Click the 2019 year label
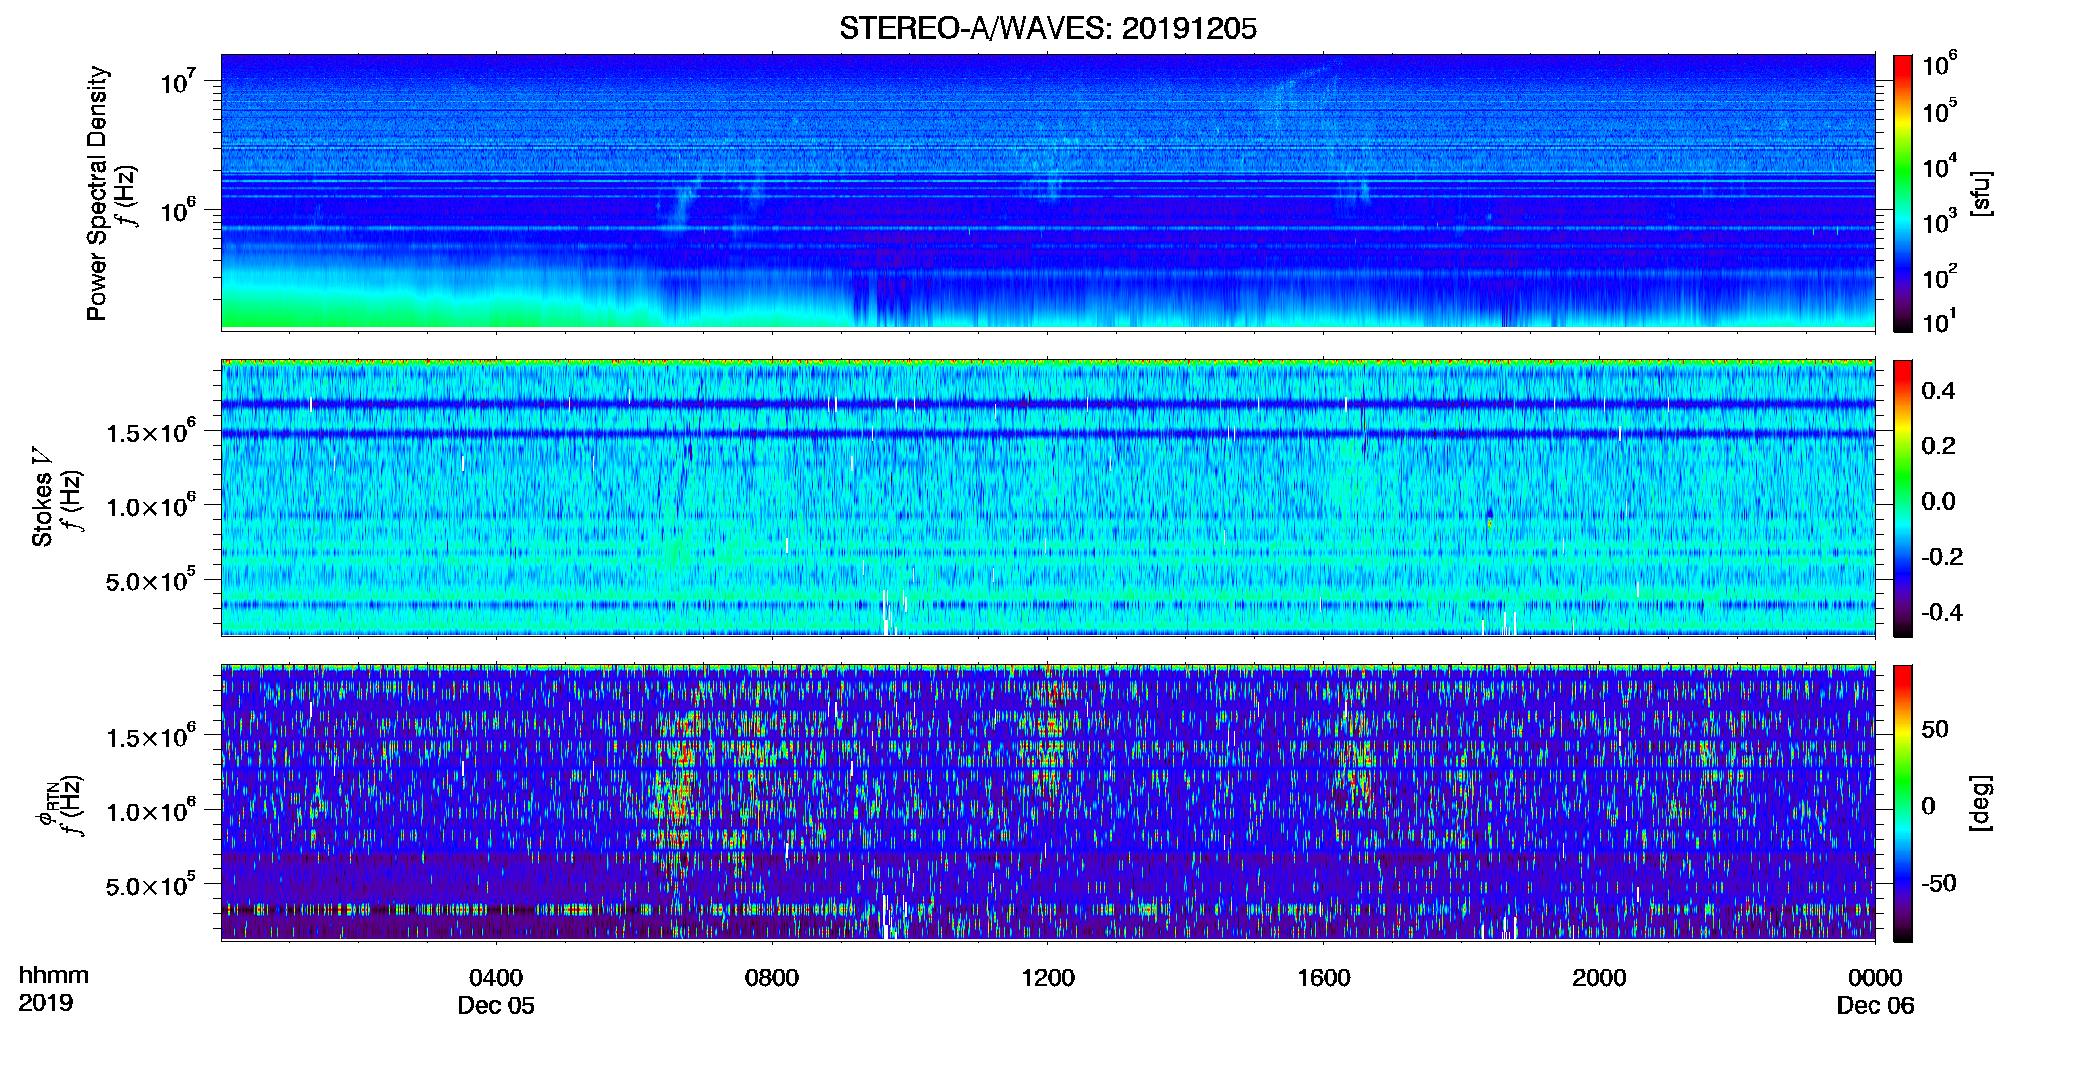2096x1080 pixels. [x=45, y=1003]
